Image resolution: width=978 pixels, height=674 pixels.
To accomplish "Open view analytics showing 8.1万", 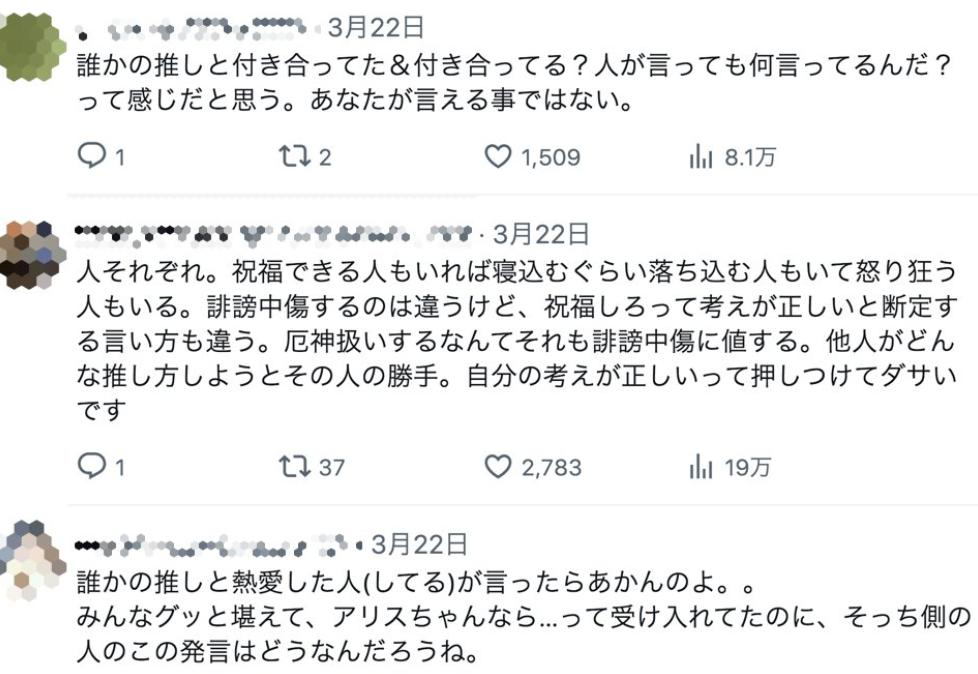I will click(x=700, y=157).
